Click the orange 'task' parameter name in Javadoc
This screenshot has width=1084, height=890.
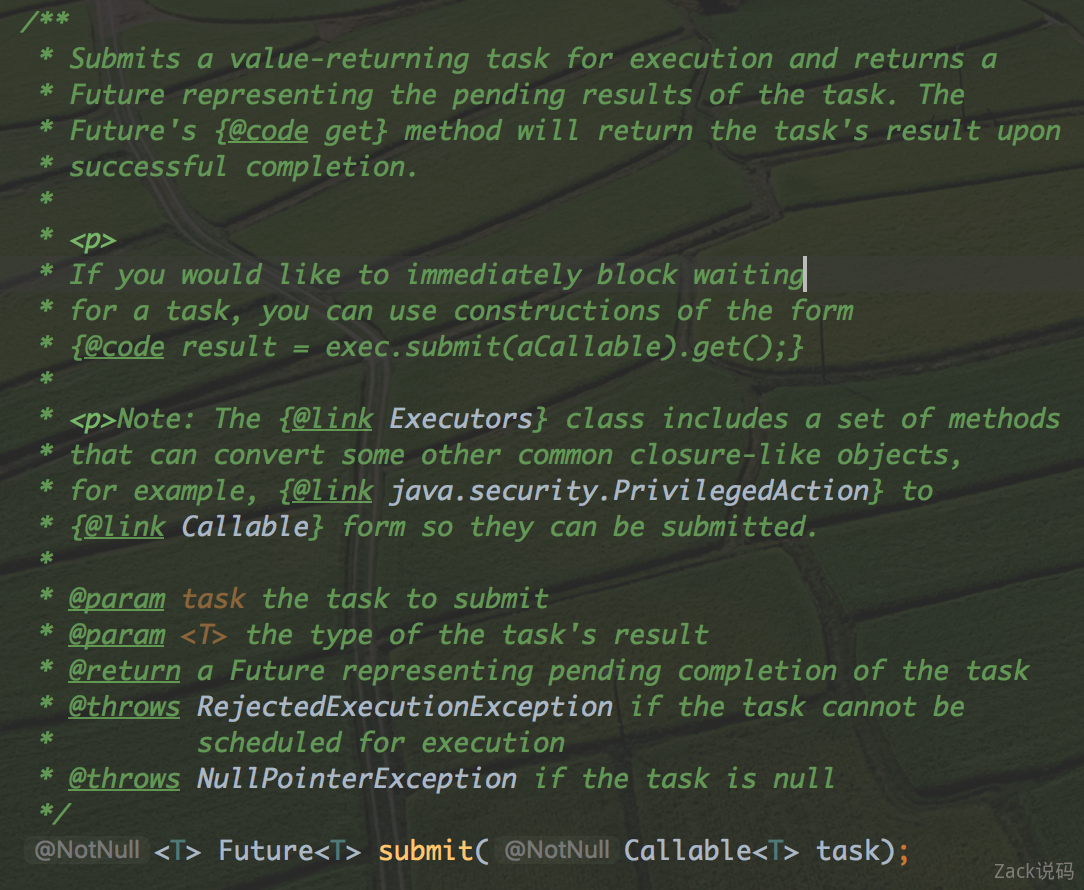click(x=213, y=599)
